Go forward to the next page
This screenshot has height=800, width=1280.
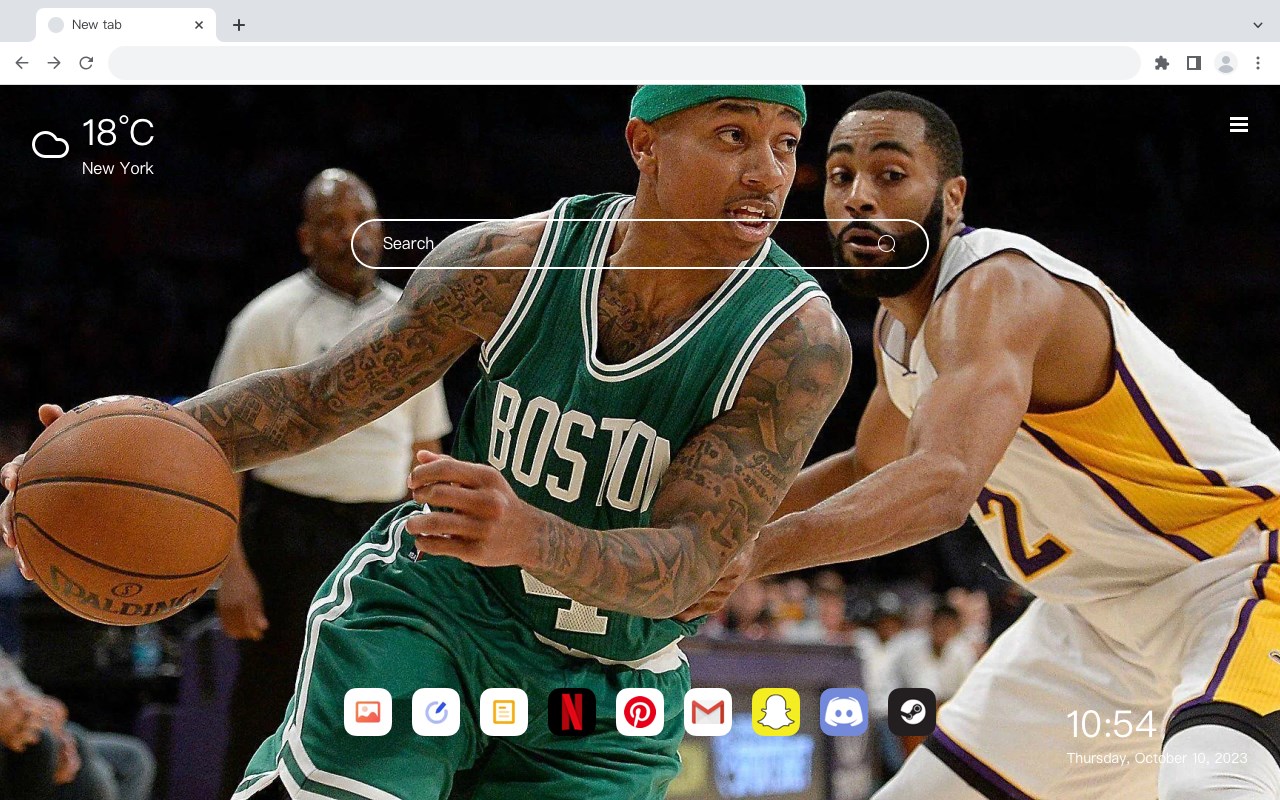pos(54,63)
